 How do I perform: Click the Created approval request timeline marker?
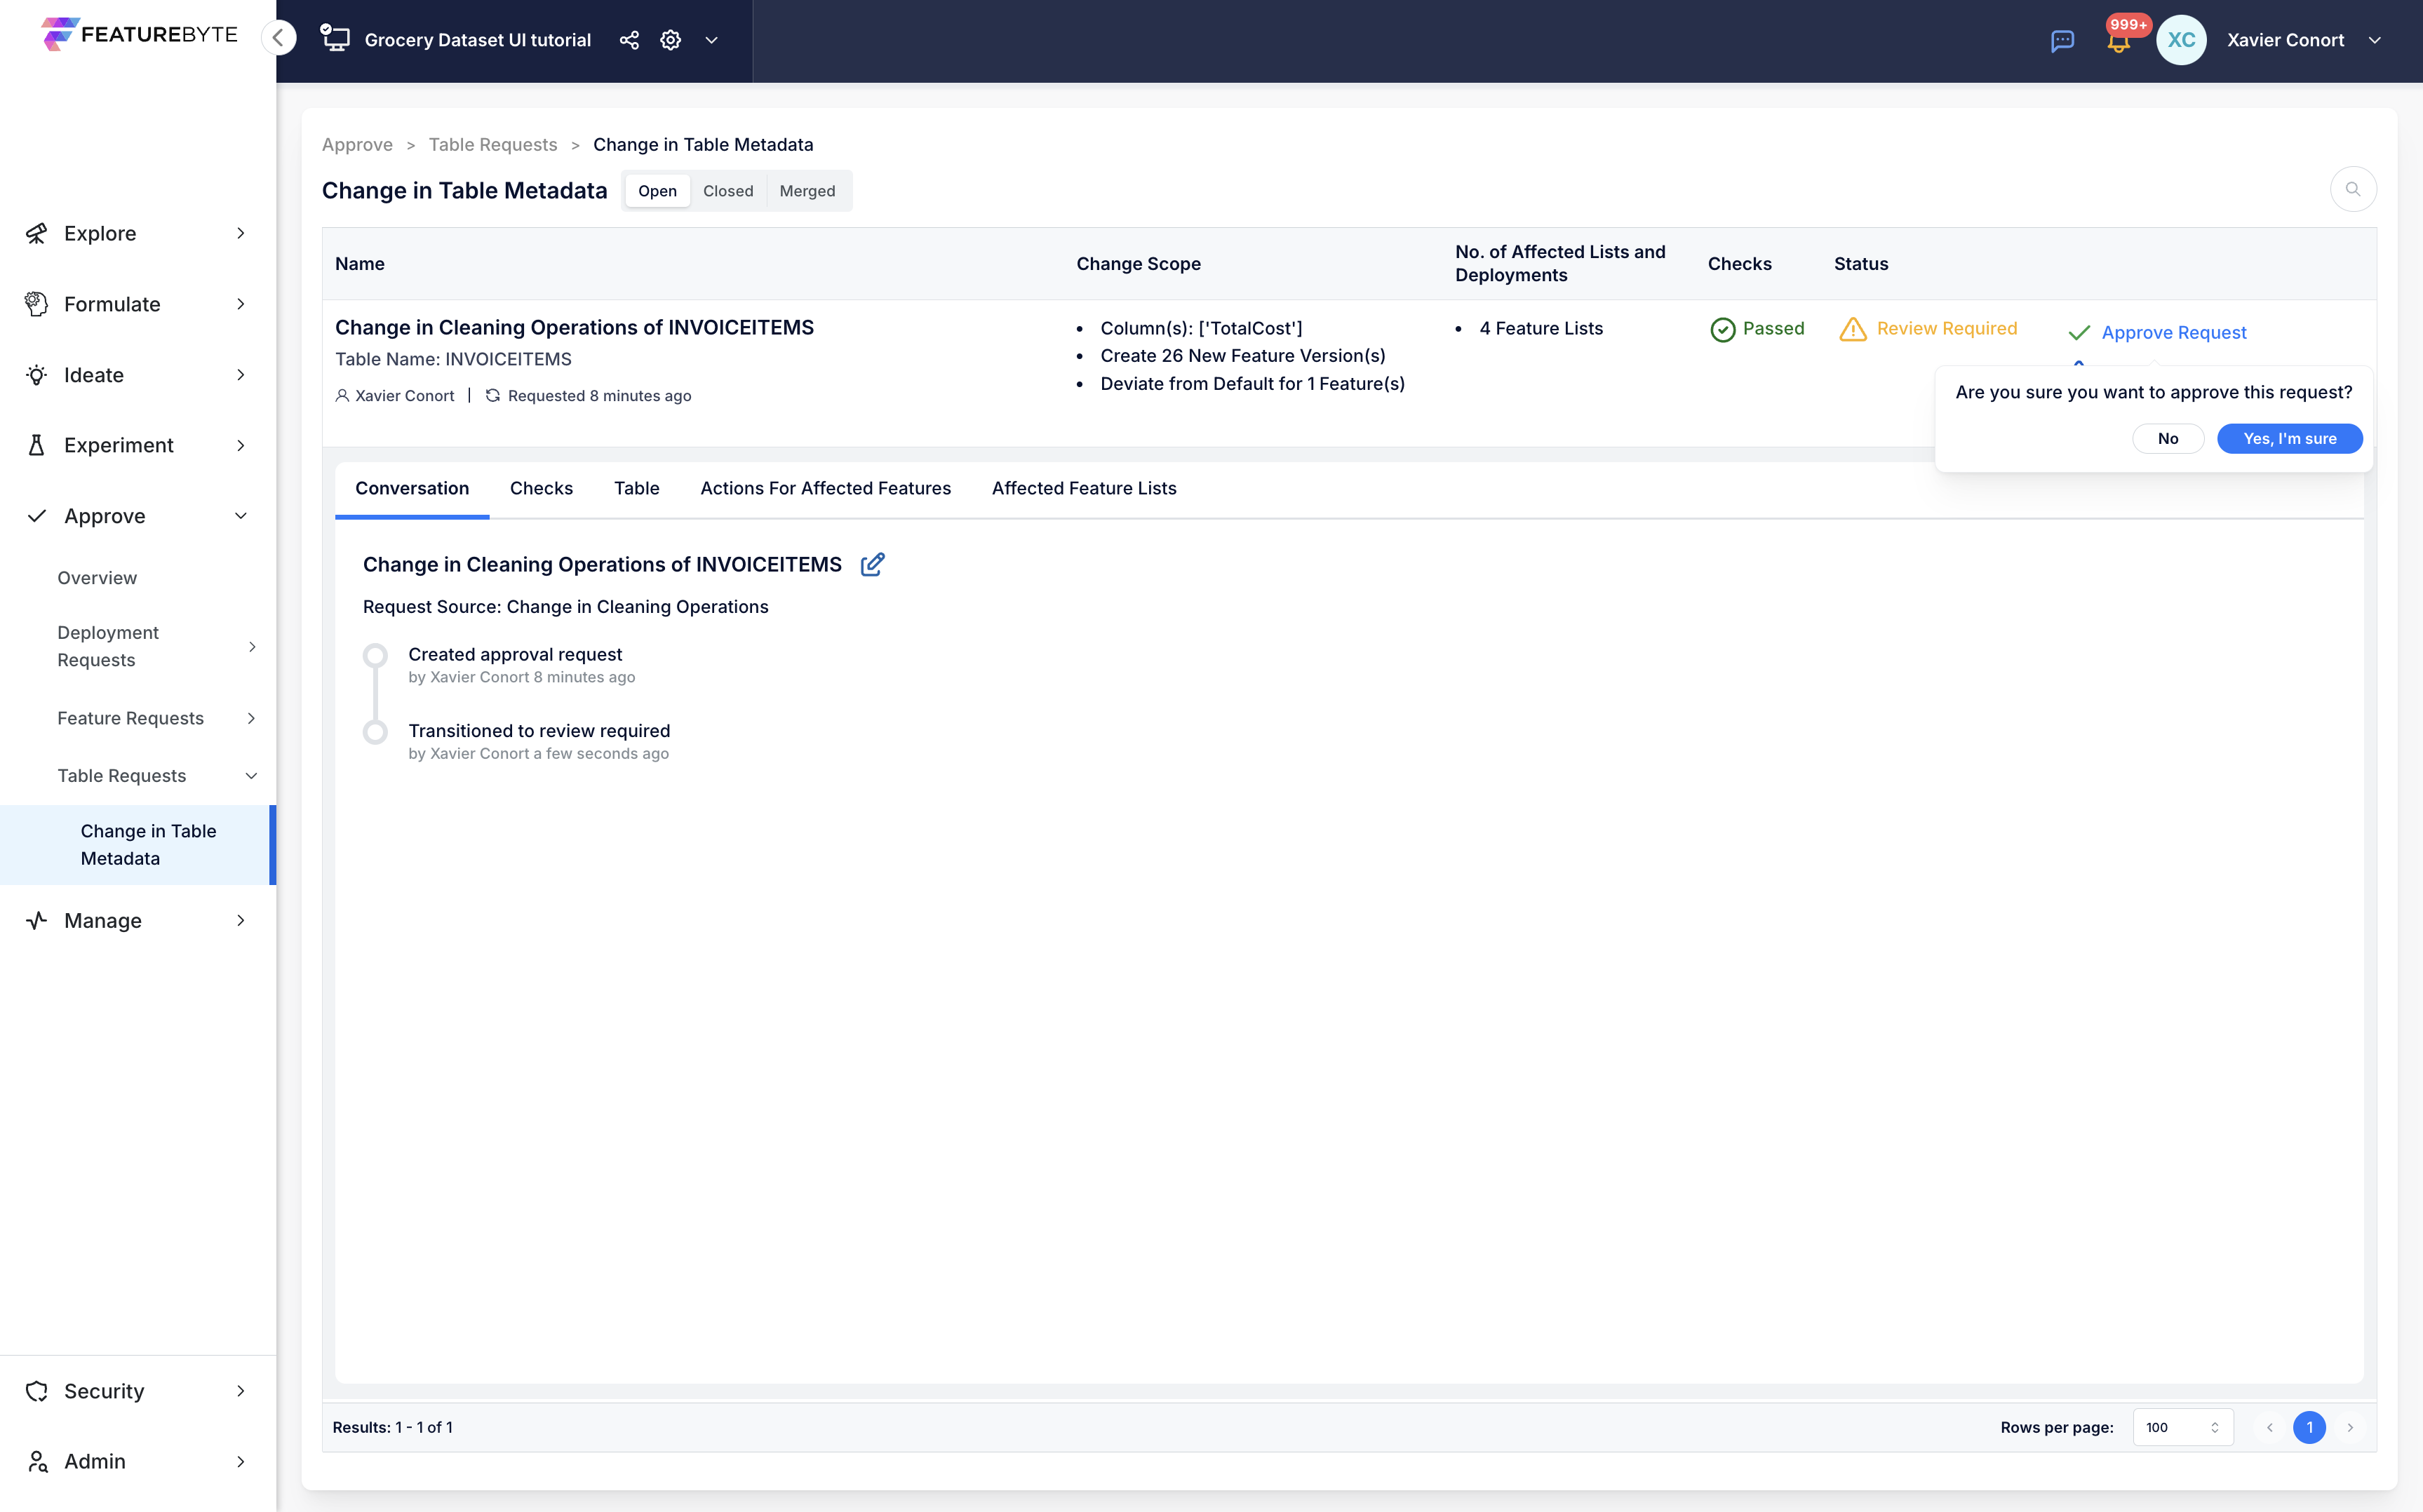pos(375,656)
